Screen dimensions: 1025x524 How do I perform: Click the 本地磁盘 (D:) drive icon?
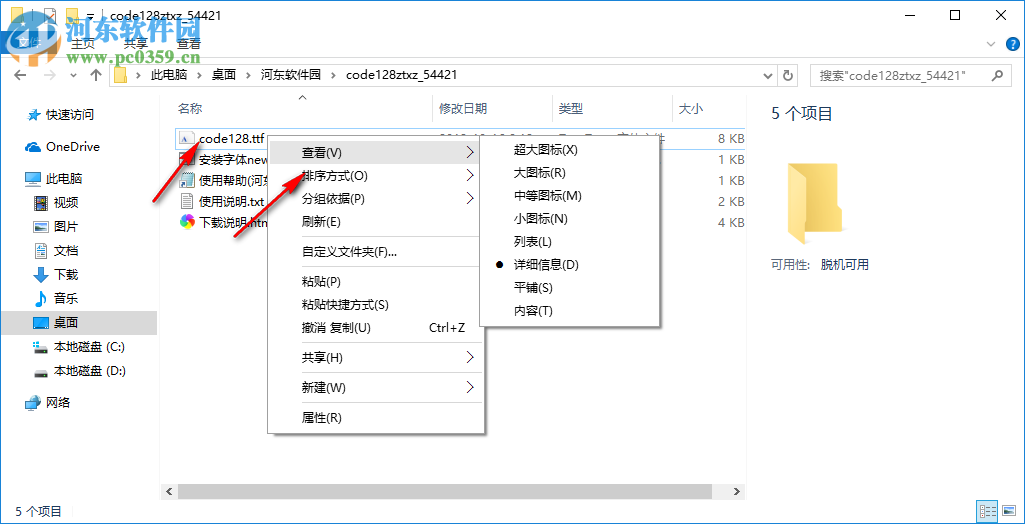(41, 372)
